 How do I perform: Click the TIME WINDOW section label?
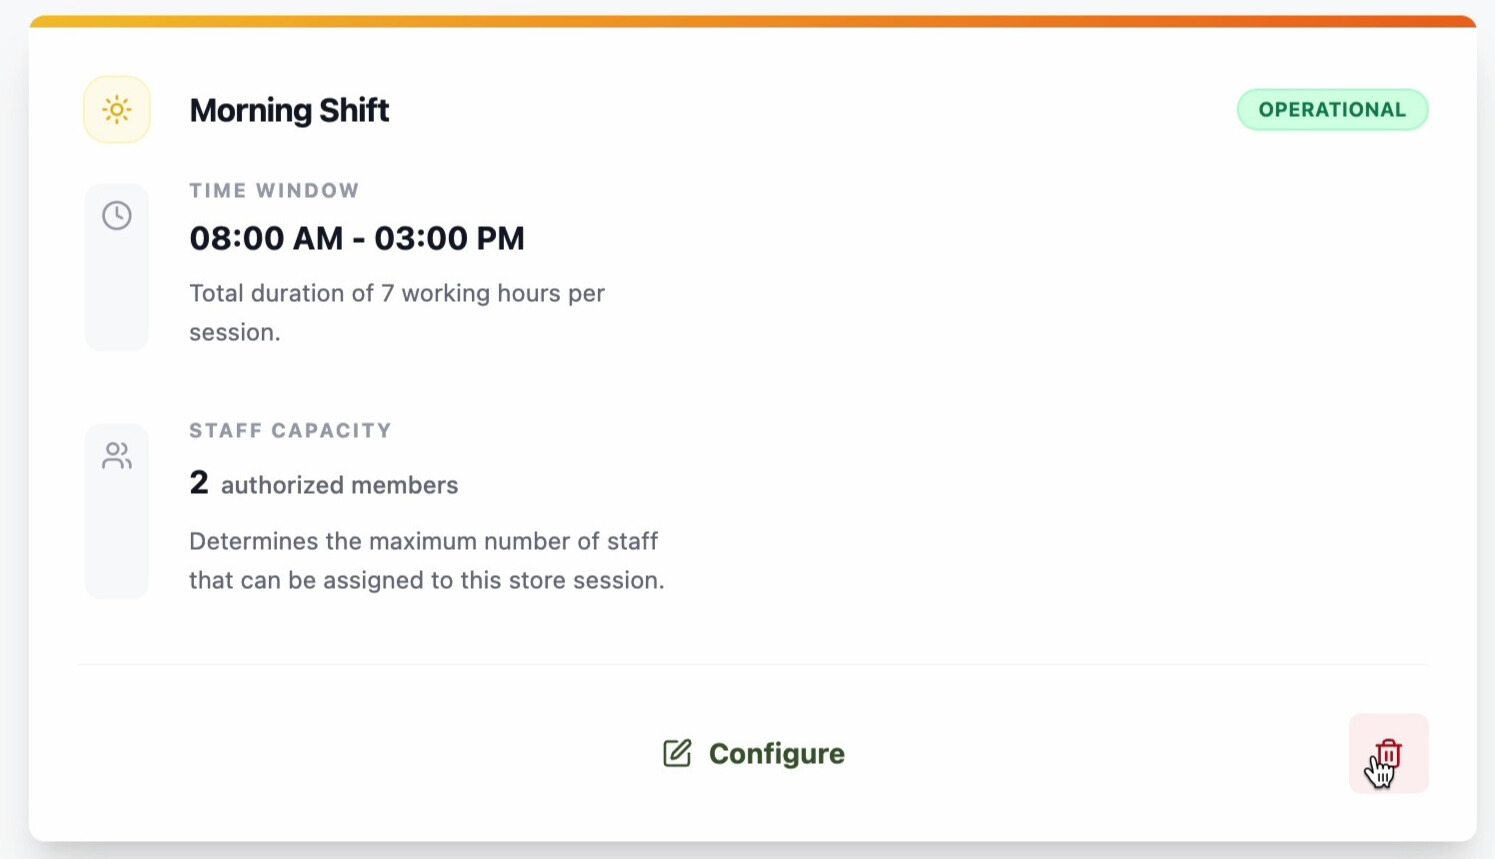[274, 190]
